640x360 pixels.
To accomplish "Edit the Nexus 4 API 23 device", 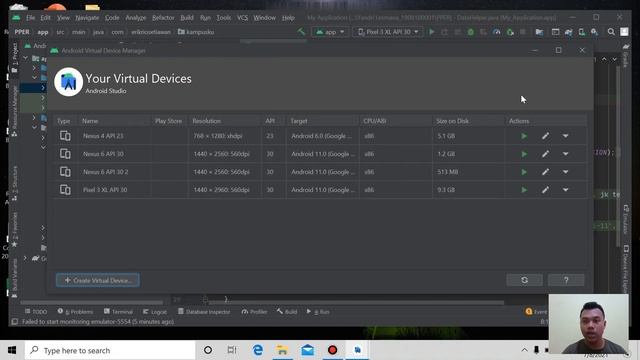I will click(x=545, y=136).
